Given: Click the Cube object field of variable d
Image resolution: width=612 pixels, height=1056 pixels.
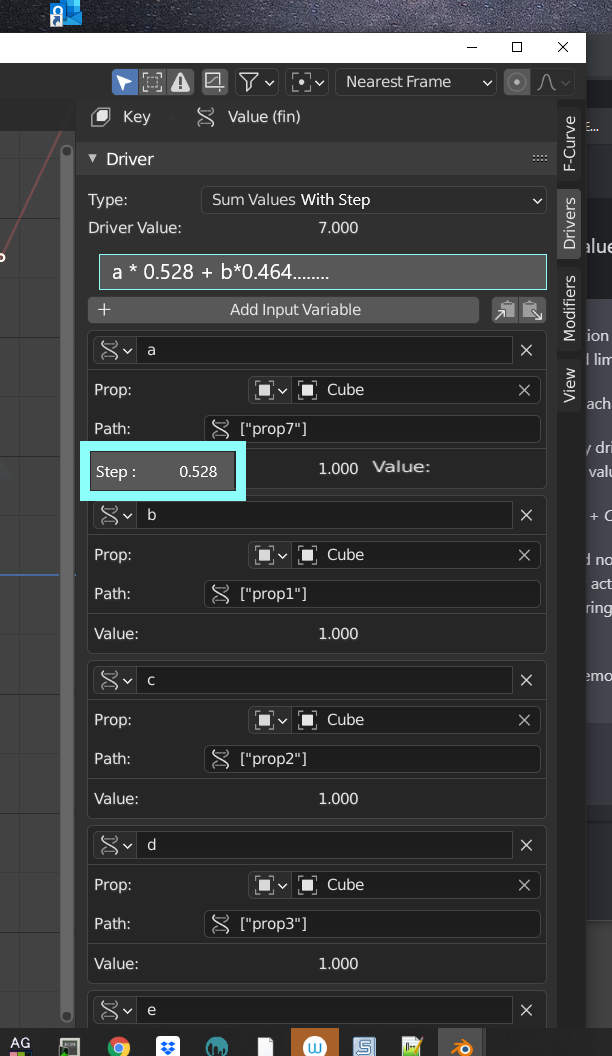Looking at the screenshot, I should [x=401, y=885].
